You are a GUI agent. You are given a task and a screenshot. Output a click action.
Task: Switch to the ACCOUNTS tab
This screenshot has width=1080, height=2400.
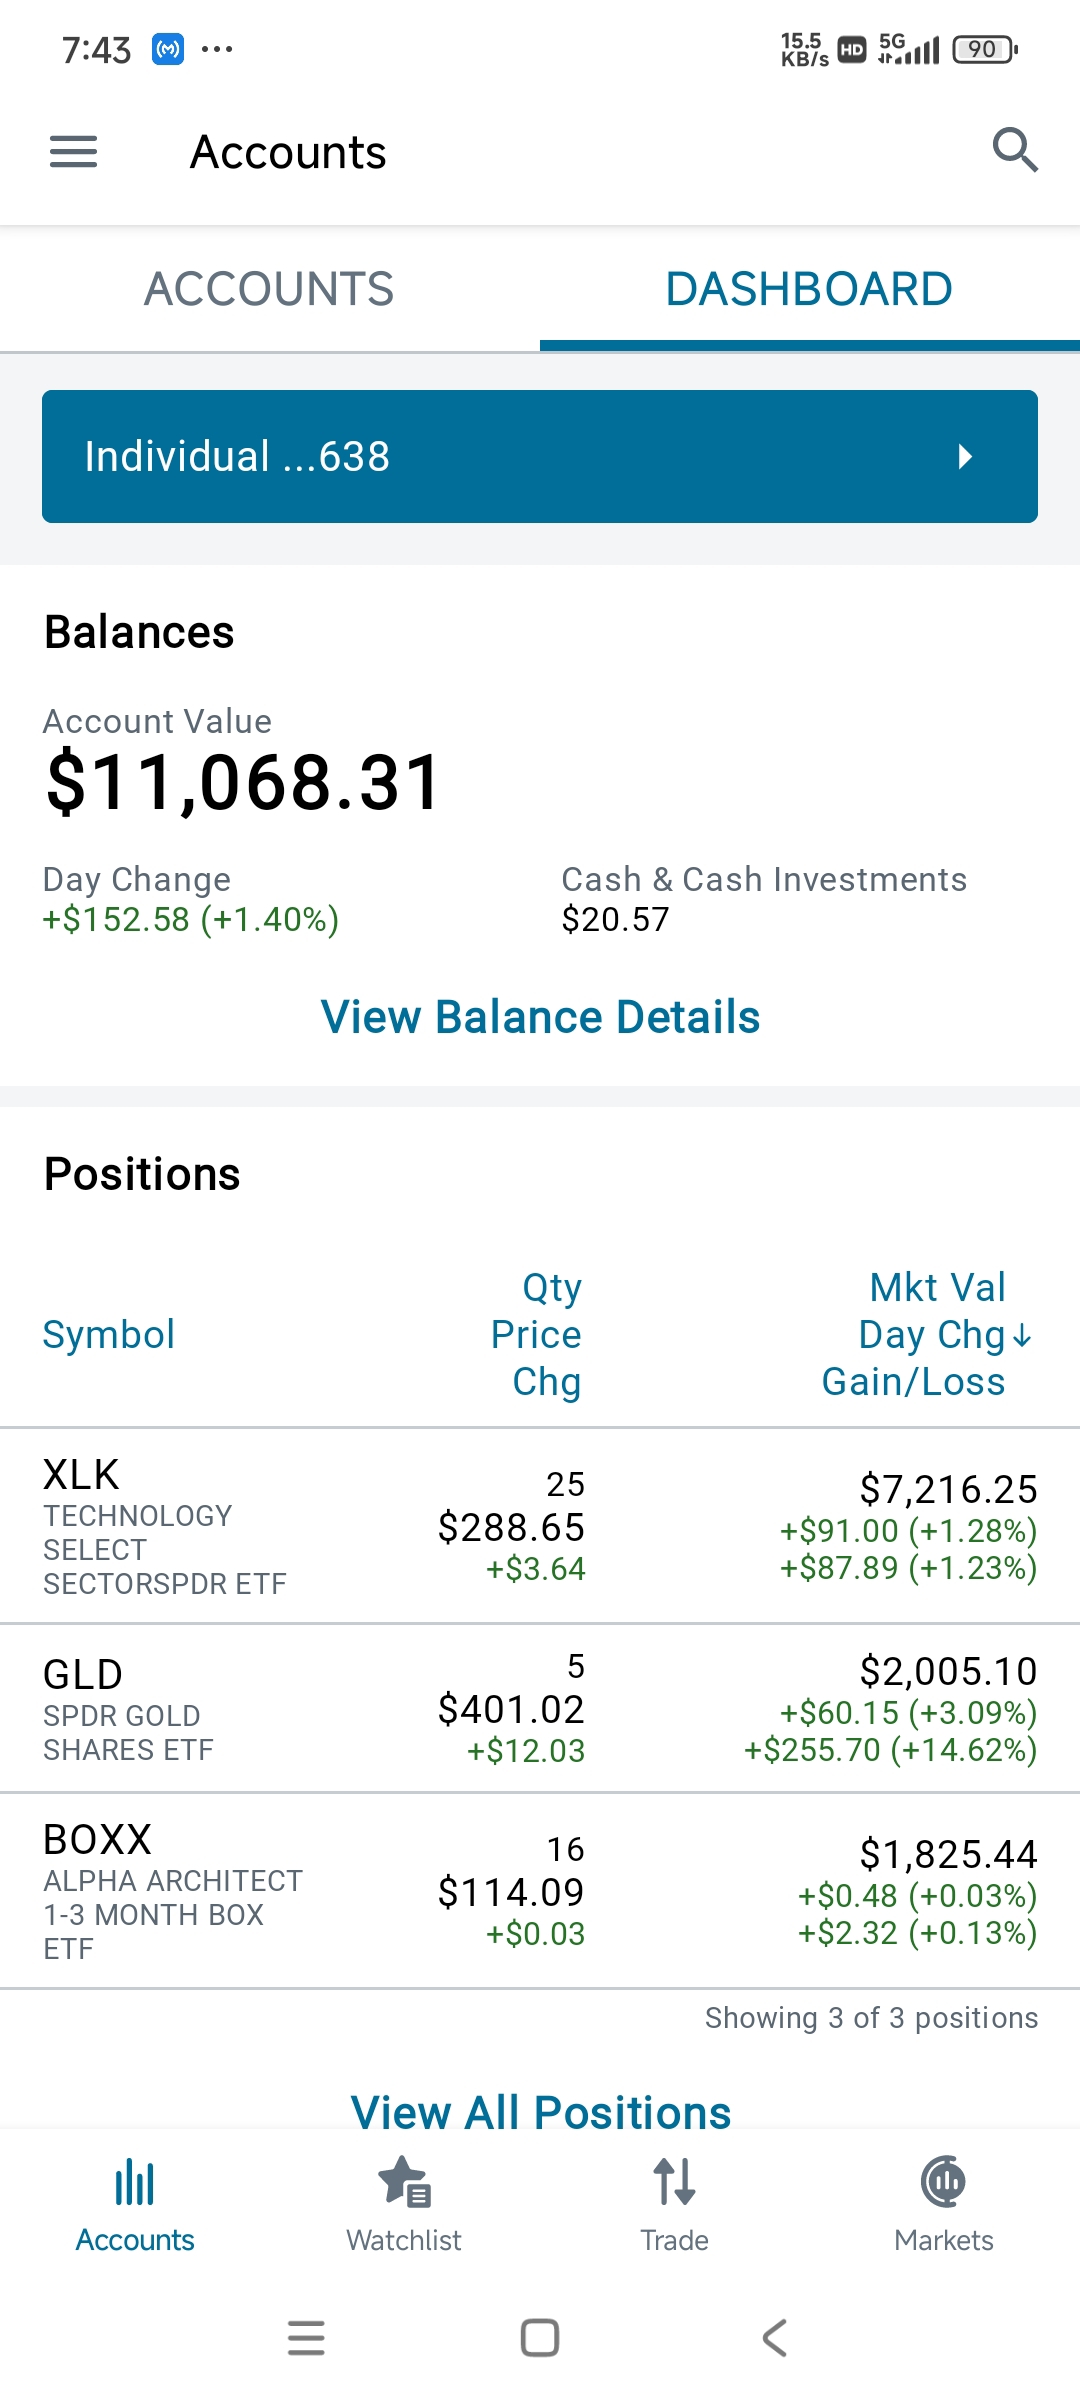(x=269, y=289)
